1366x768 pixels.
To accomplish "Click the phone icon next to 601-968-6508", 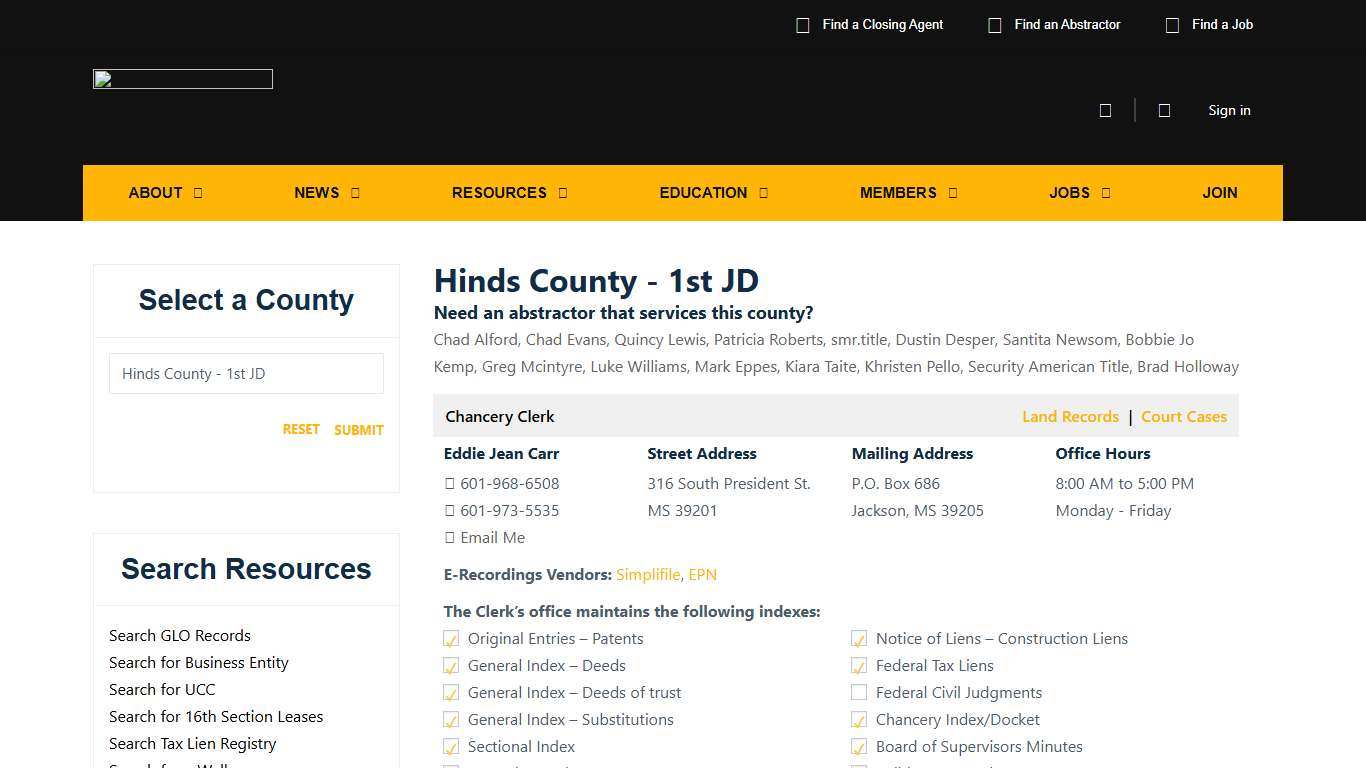I will (450, 483).
